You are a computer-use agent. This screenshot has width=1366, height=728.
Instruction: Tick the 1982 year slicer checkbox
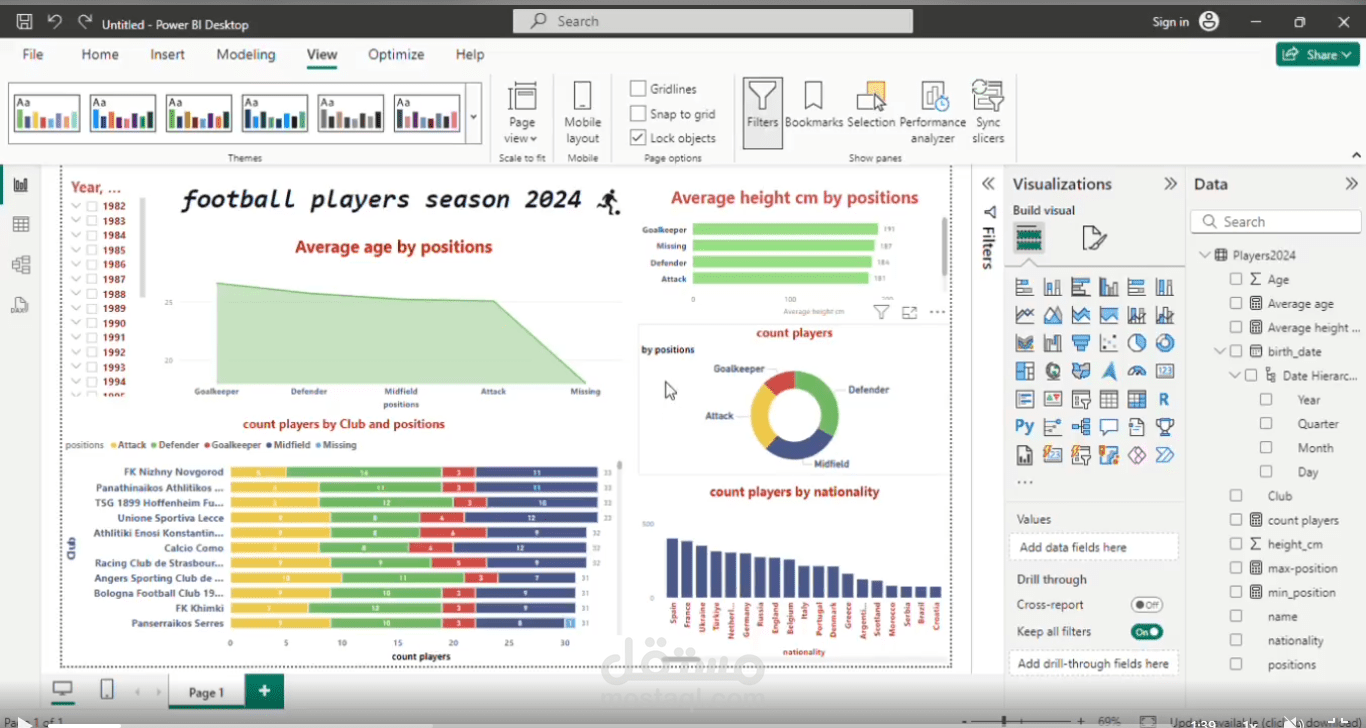click(92, 206)
